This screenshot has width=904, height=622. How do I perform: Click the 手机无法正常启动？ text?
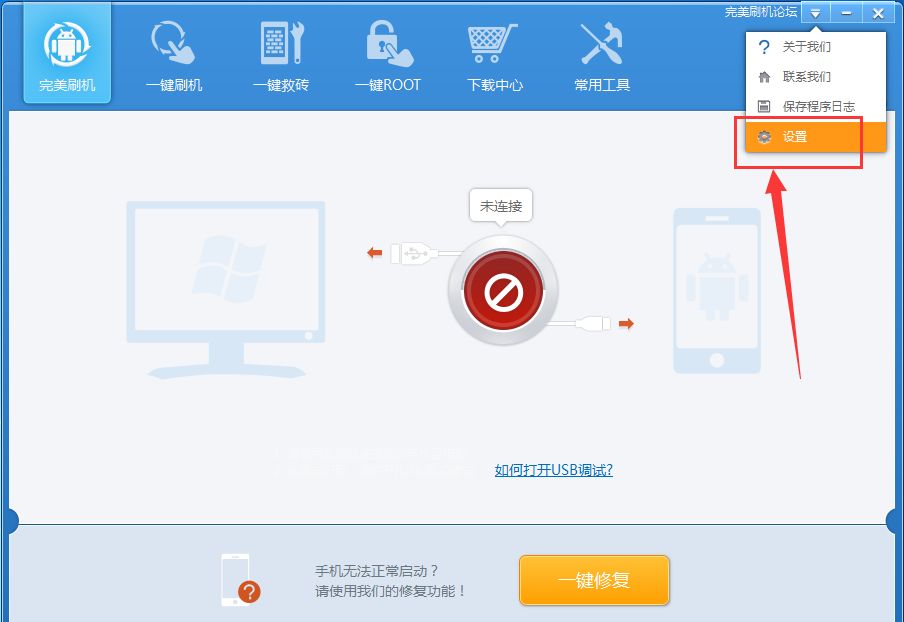(377, 571)
